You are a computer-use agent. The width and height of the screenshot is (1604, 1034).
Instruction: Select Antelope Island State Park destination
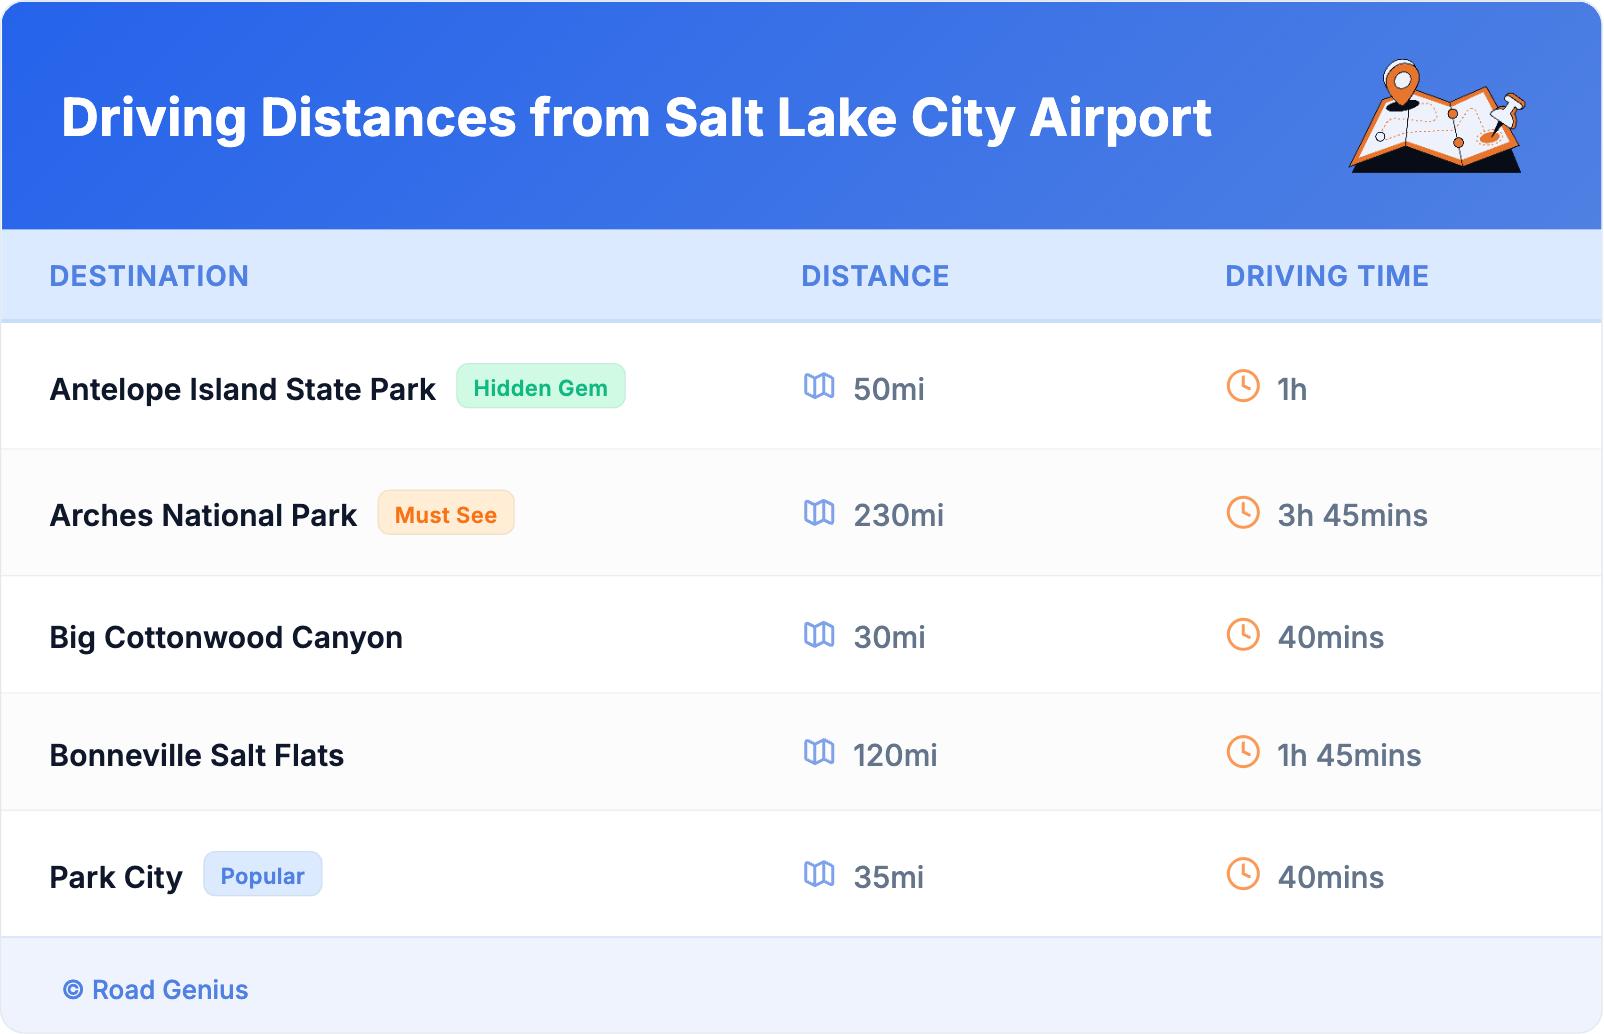[x=243, y=389]
